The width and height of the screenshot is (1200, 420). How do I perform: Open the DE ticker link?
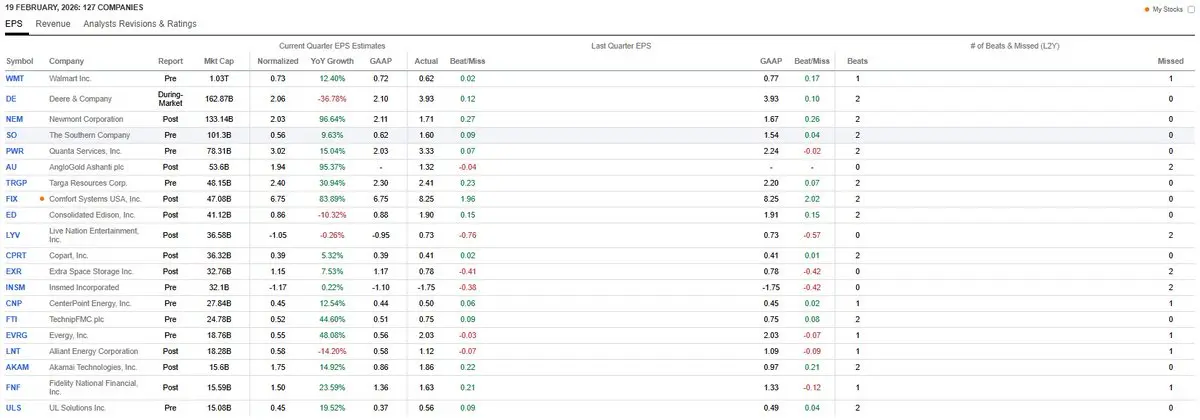click(11, 99)
